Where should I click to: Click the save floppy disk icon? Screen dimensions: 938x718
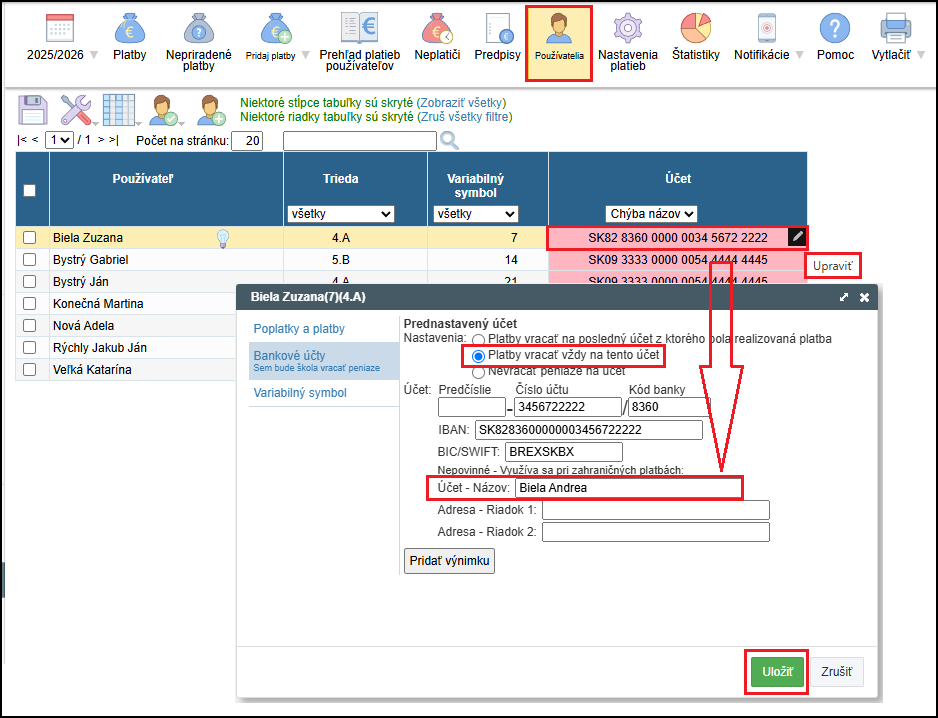coord(33,109)
